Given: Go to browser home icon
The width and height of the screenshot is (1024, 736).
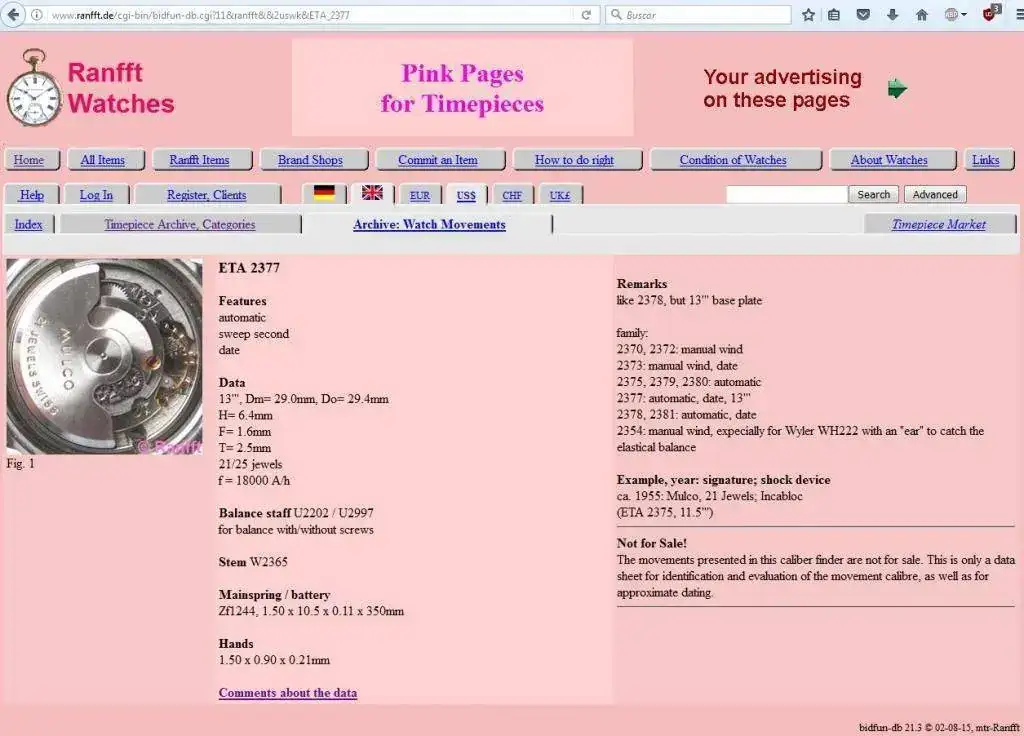Looking at the screenshot, I should (921, 14).
